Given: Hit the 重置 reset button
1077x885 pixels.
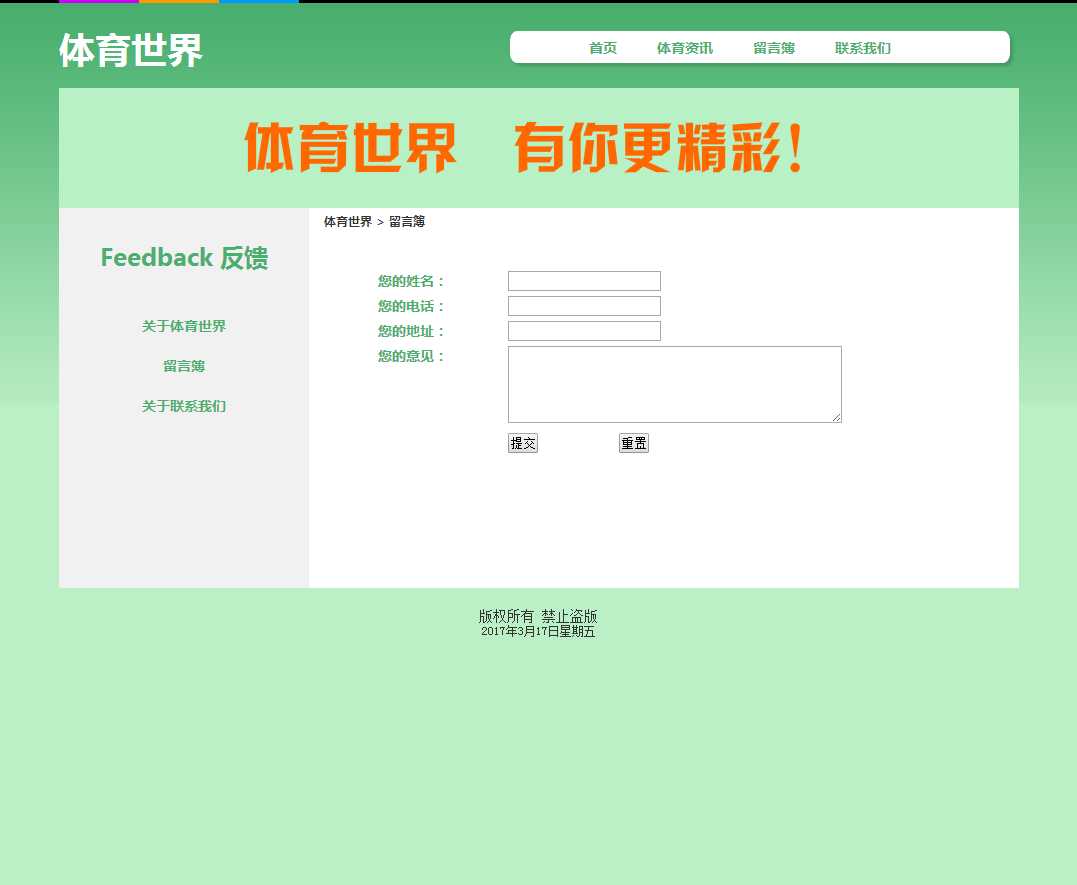Looking at the screenshot, I should point(633,444).
